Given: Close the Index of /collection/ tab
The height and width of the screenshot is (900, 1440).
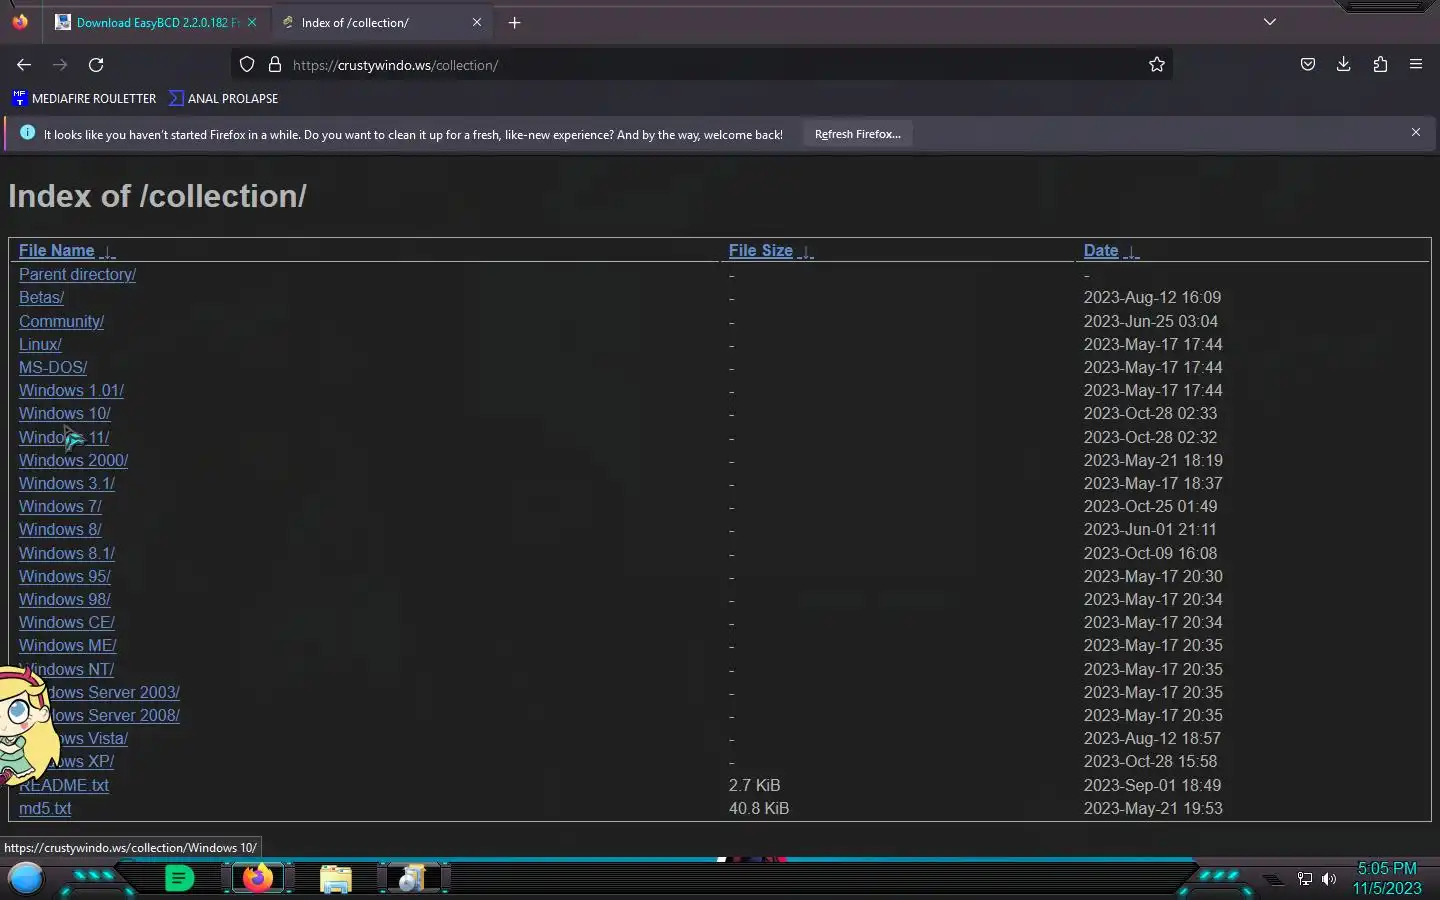Looking at the screenshot, I should point(477,22).
